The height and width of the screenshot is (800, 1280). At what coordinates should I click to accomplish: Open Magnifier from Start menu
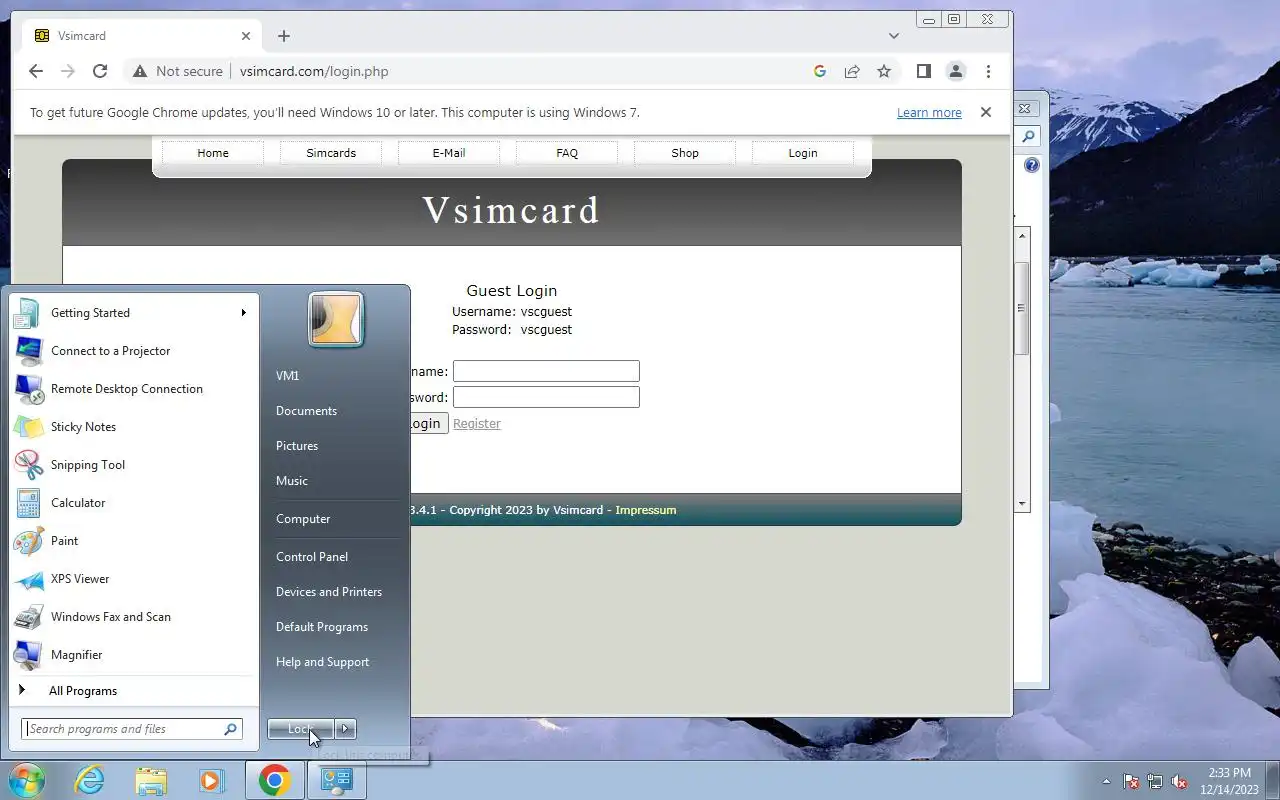pyautogui.click(x=133, y=655)
